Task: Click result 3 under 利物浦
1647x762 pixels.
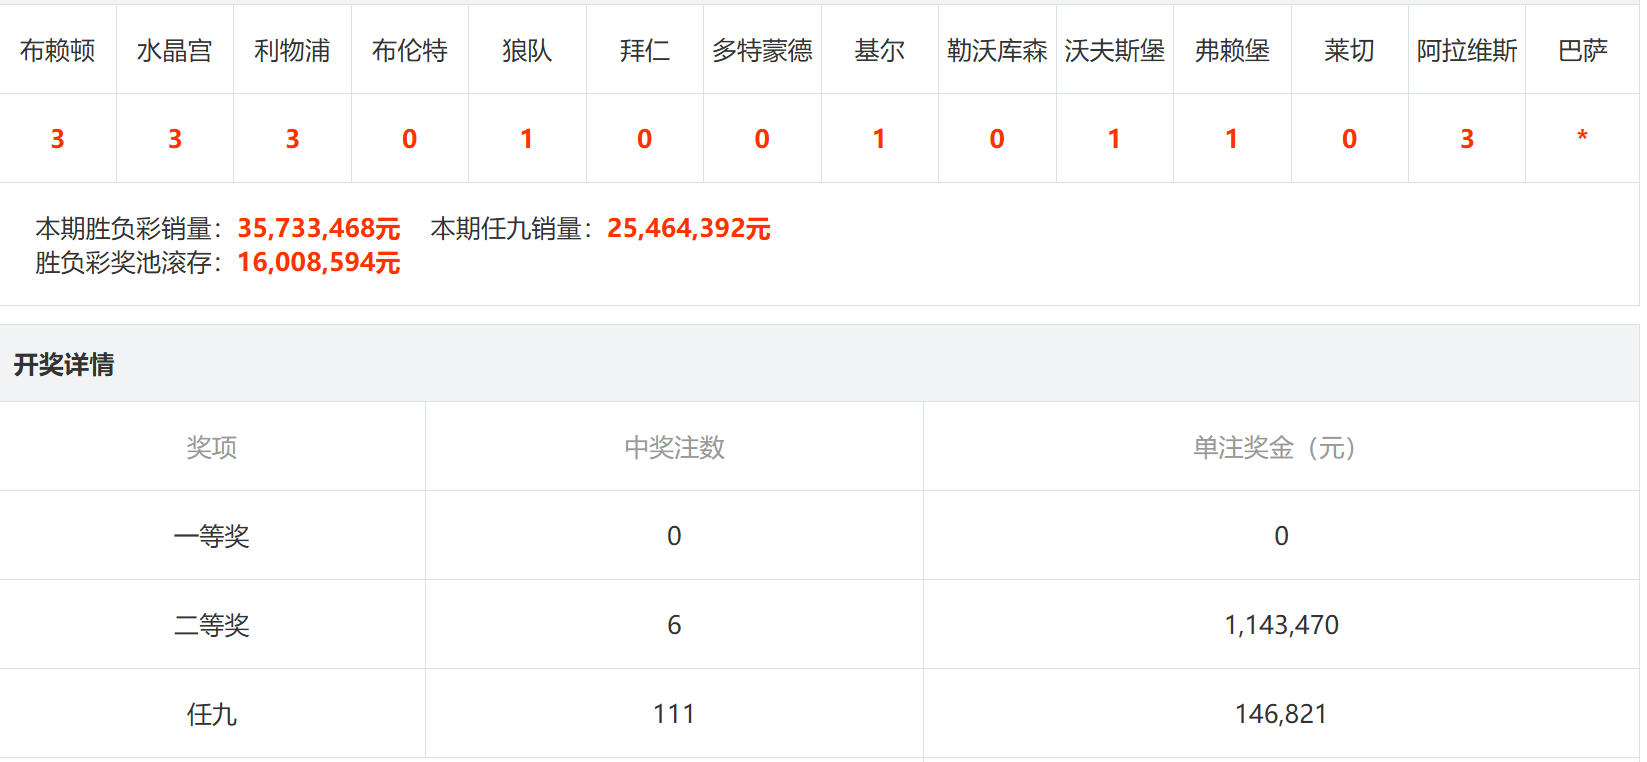Action: [292, 139]
